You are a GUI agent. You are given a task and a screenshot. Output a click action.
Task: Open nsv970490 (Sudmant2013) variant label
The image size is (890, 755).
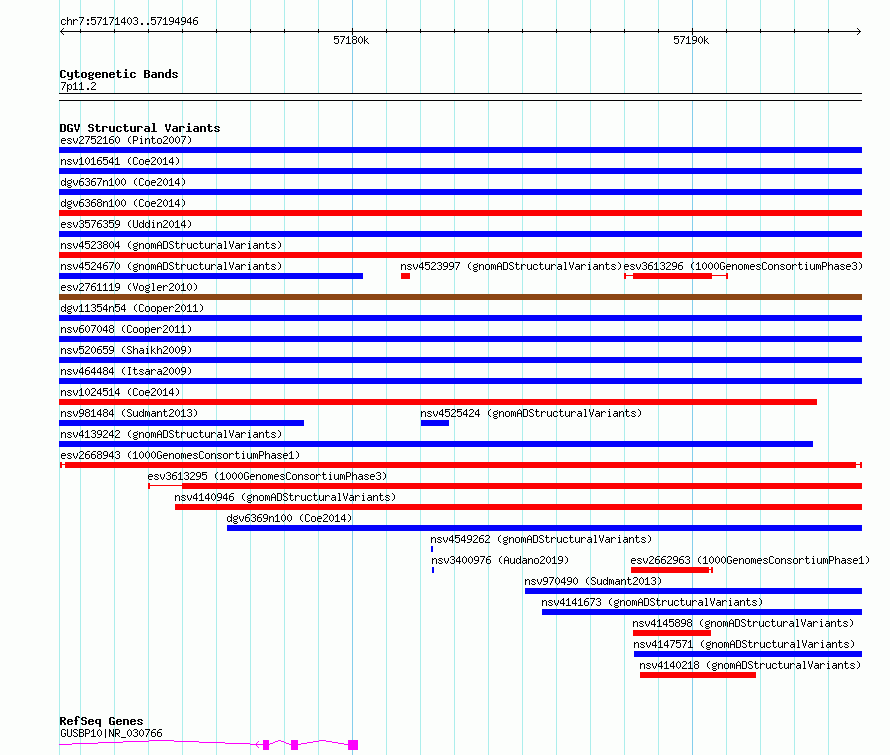pos(593,581)
